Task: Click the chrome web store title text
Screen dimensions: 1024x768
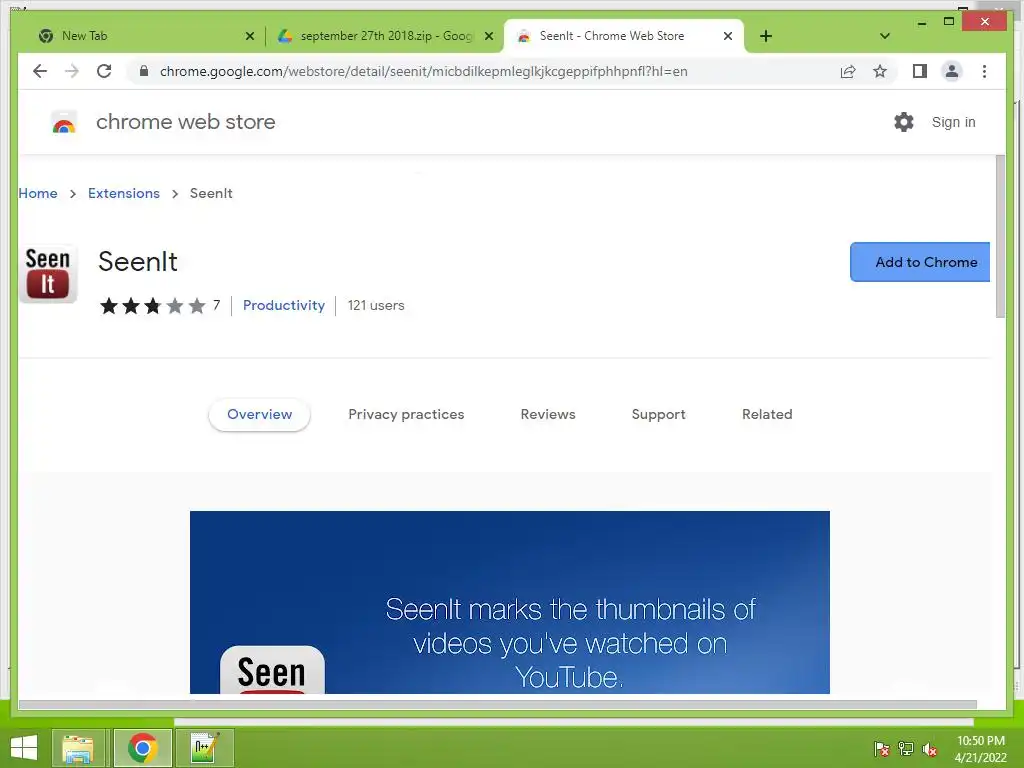Action: pos(185,121)
